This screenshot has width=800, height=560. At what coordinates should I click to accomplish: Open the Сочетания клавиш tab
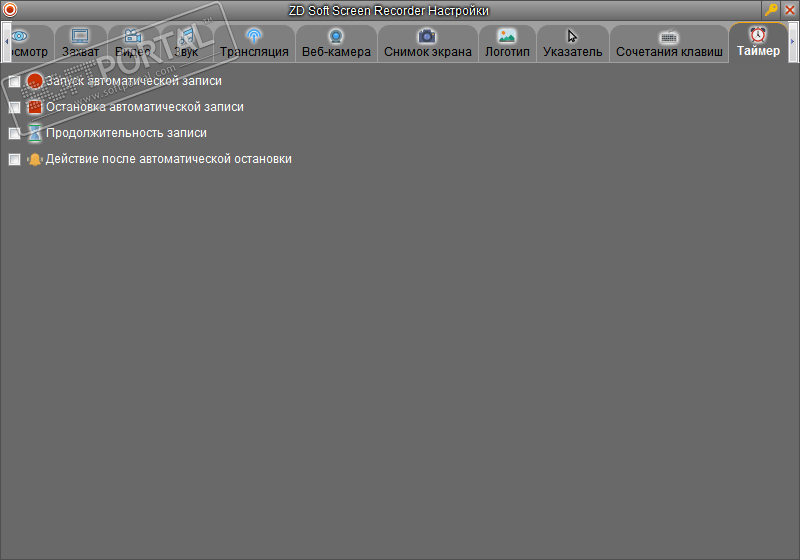click(x=669, y=43)
